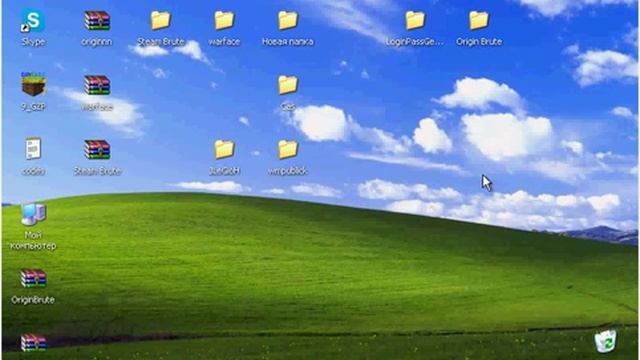Screen dimensions: 640x360
Task: Select the originnn WinRAR archive
Action: (x=97, y=20)
